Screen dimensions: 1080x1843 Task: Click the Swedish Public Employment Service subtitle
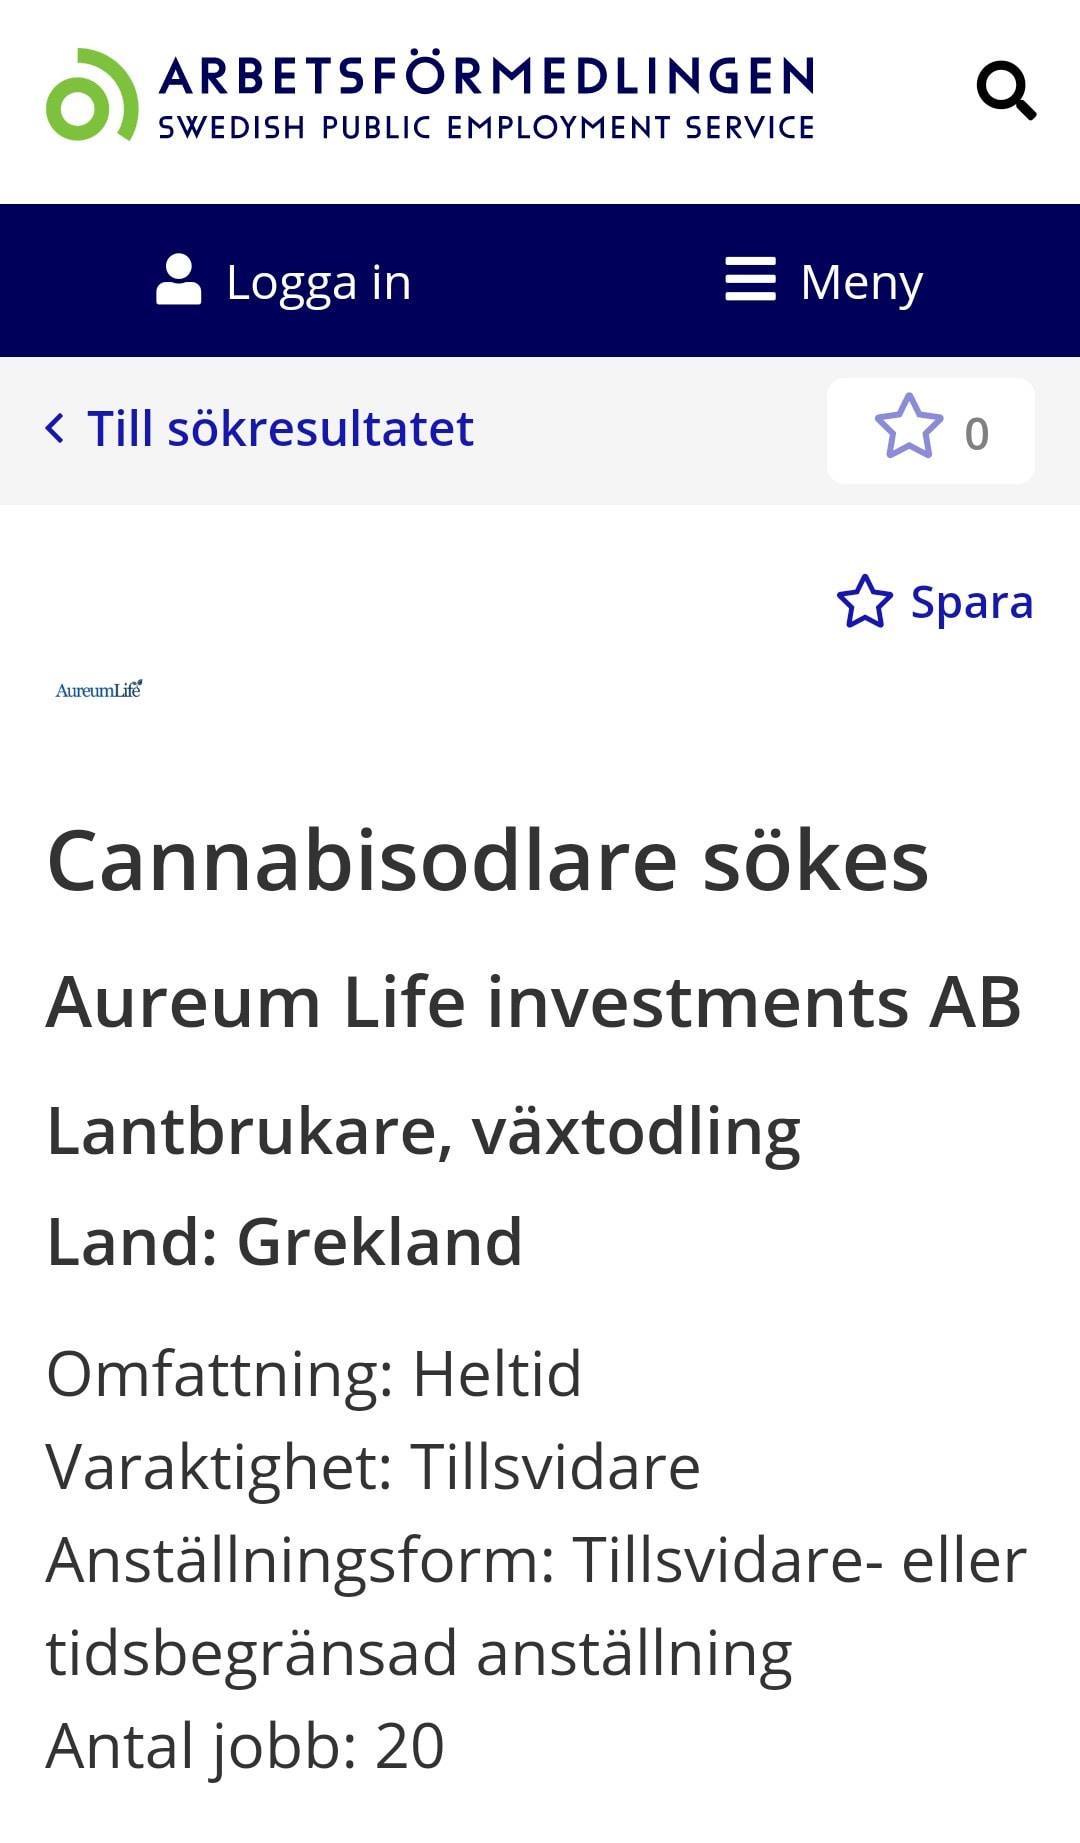pyautogui.click(x=487, y=128)
